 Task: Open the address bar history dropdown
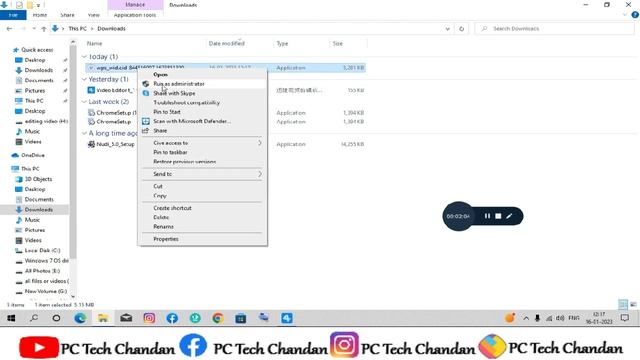447,29
